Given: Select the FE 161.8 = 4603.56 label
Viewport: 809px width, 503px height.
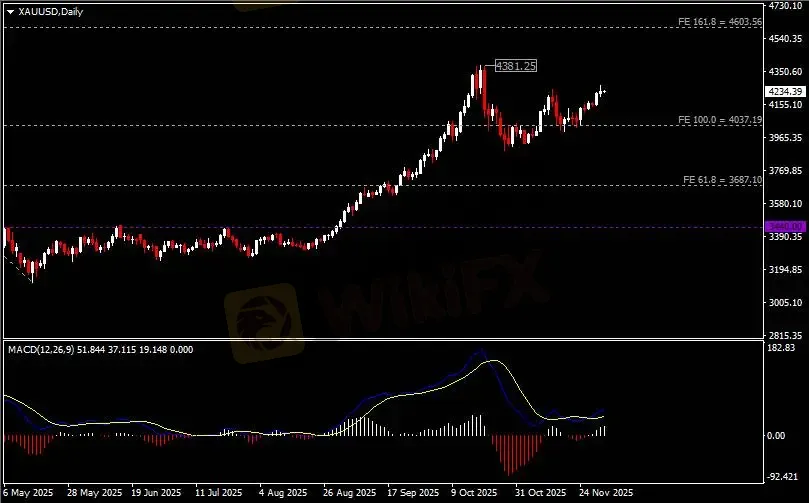Looking at the screenshot, I should pyautogui.click(x=720, y=22).
